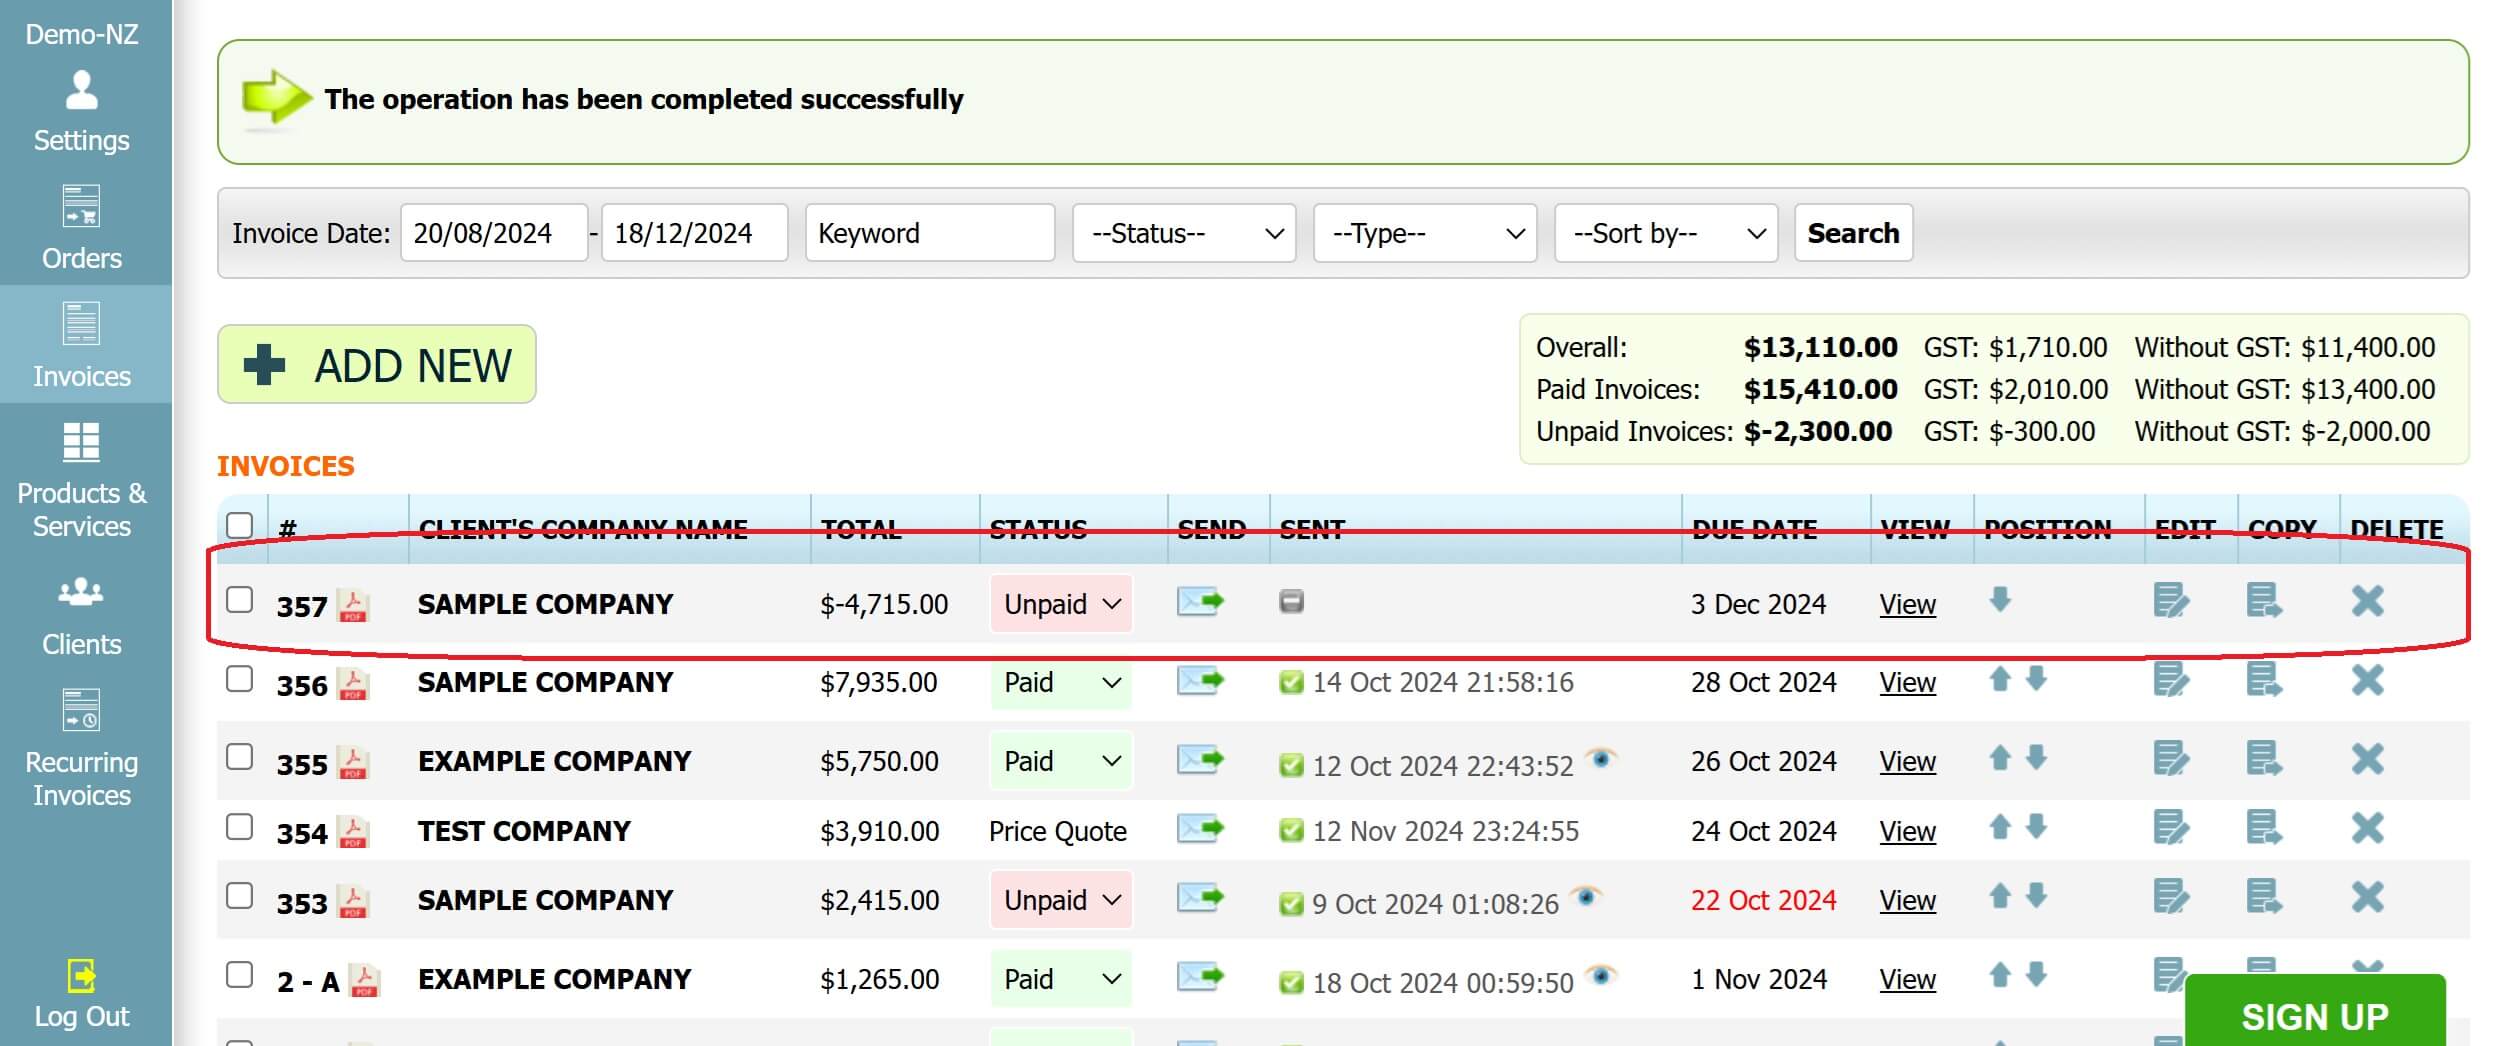Open the --Sort by-- dropdown
Viewport: 2510px width, 1046px height.
[x=1665, y=233]
